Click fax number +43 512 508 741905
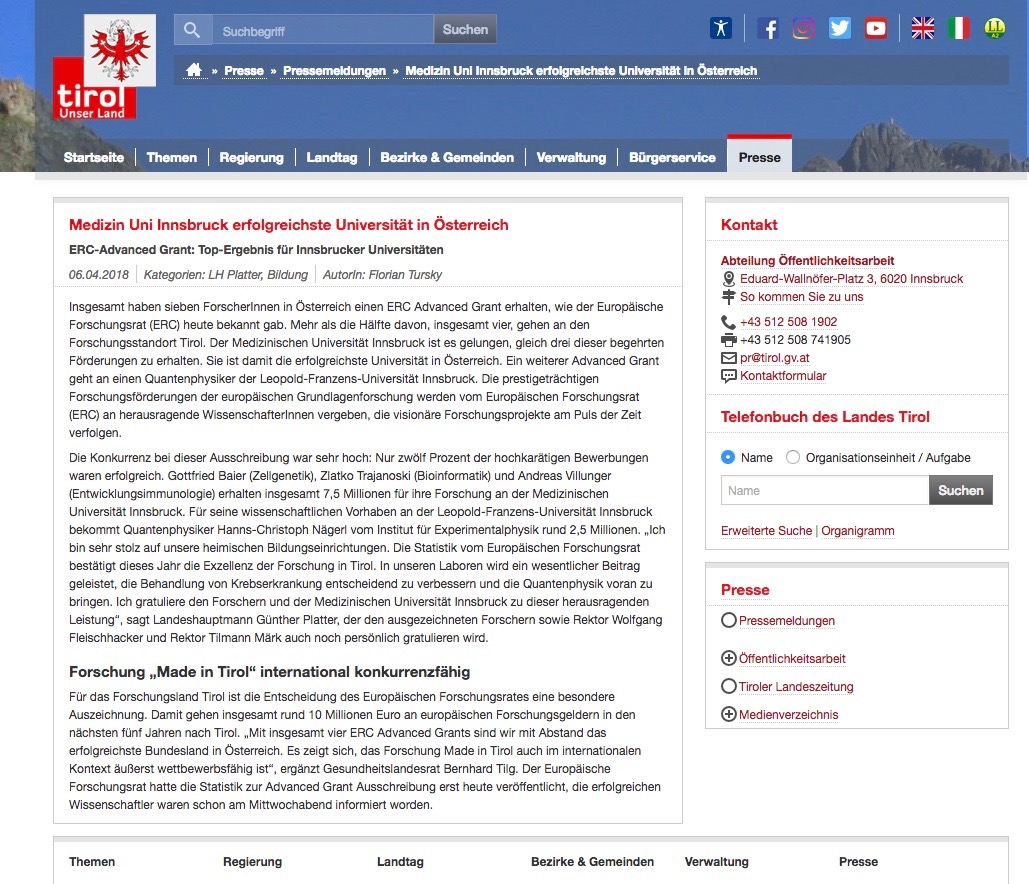Image resolution: width=1029 pixels, height=884 pixels. coord(795,339)
